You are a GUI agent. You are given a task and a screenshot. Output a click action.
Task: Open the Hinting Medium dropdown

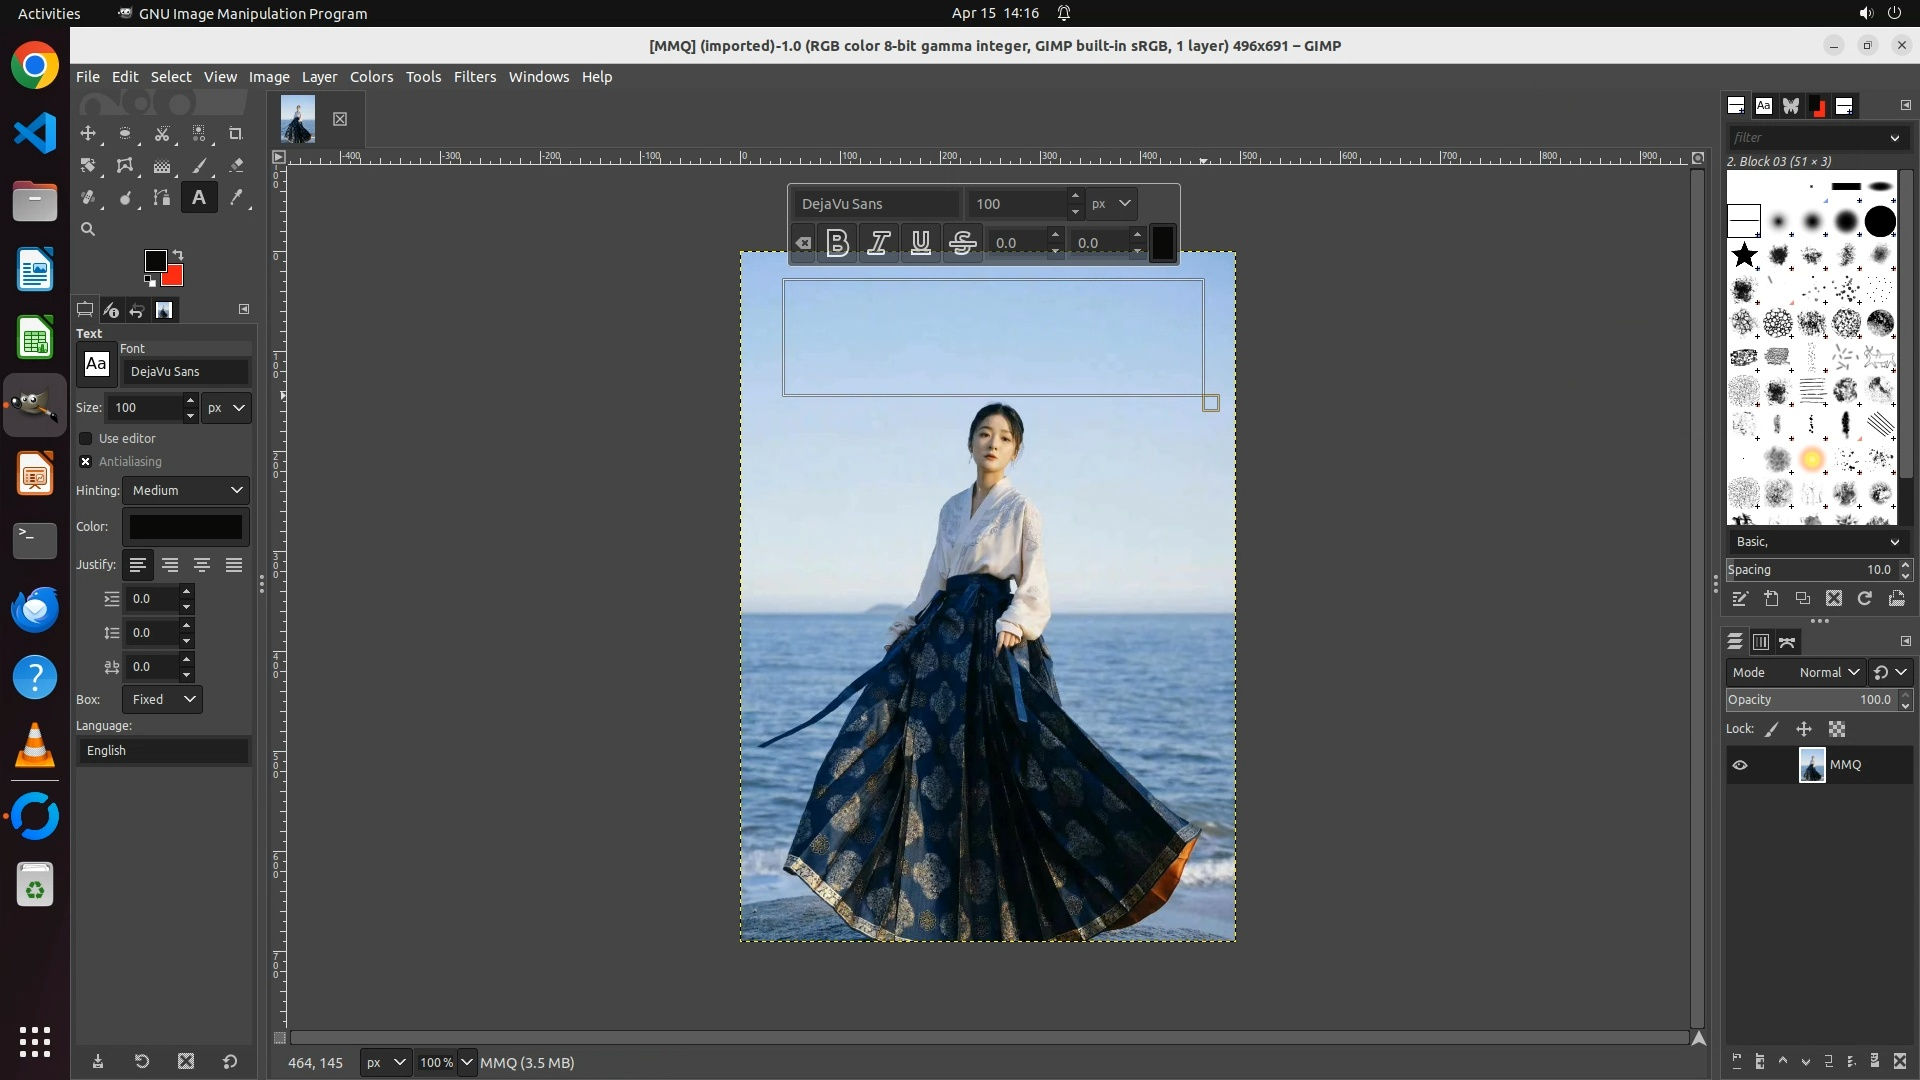[186, 491]
